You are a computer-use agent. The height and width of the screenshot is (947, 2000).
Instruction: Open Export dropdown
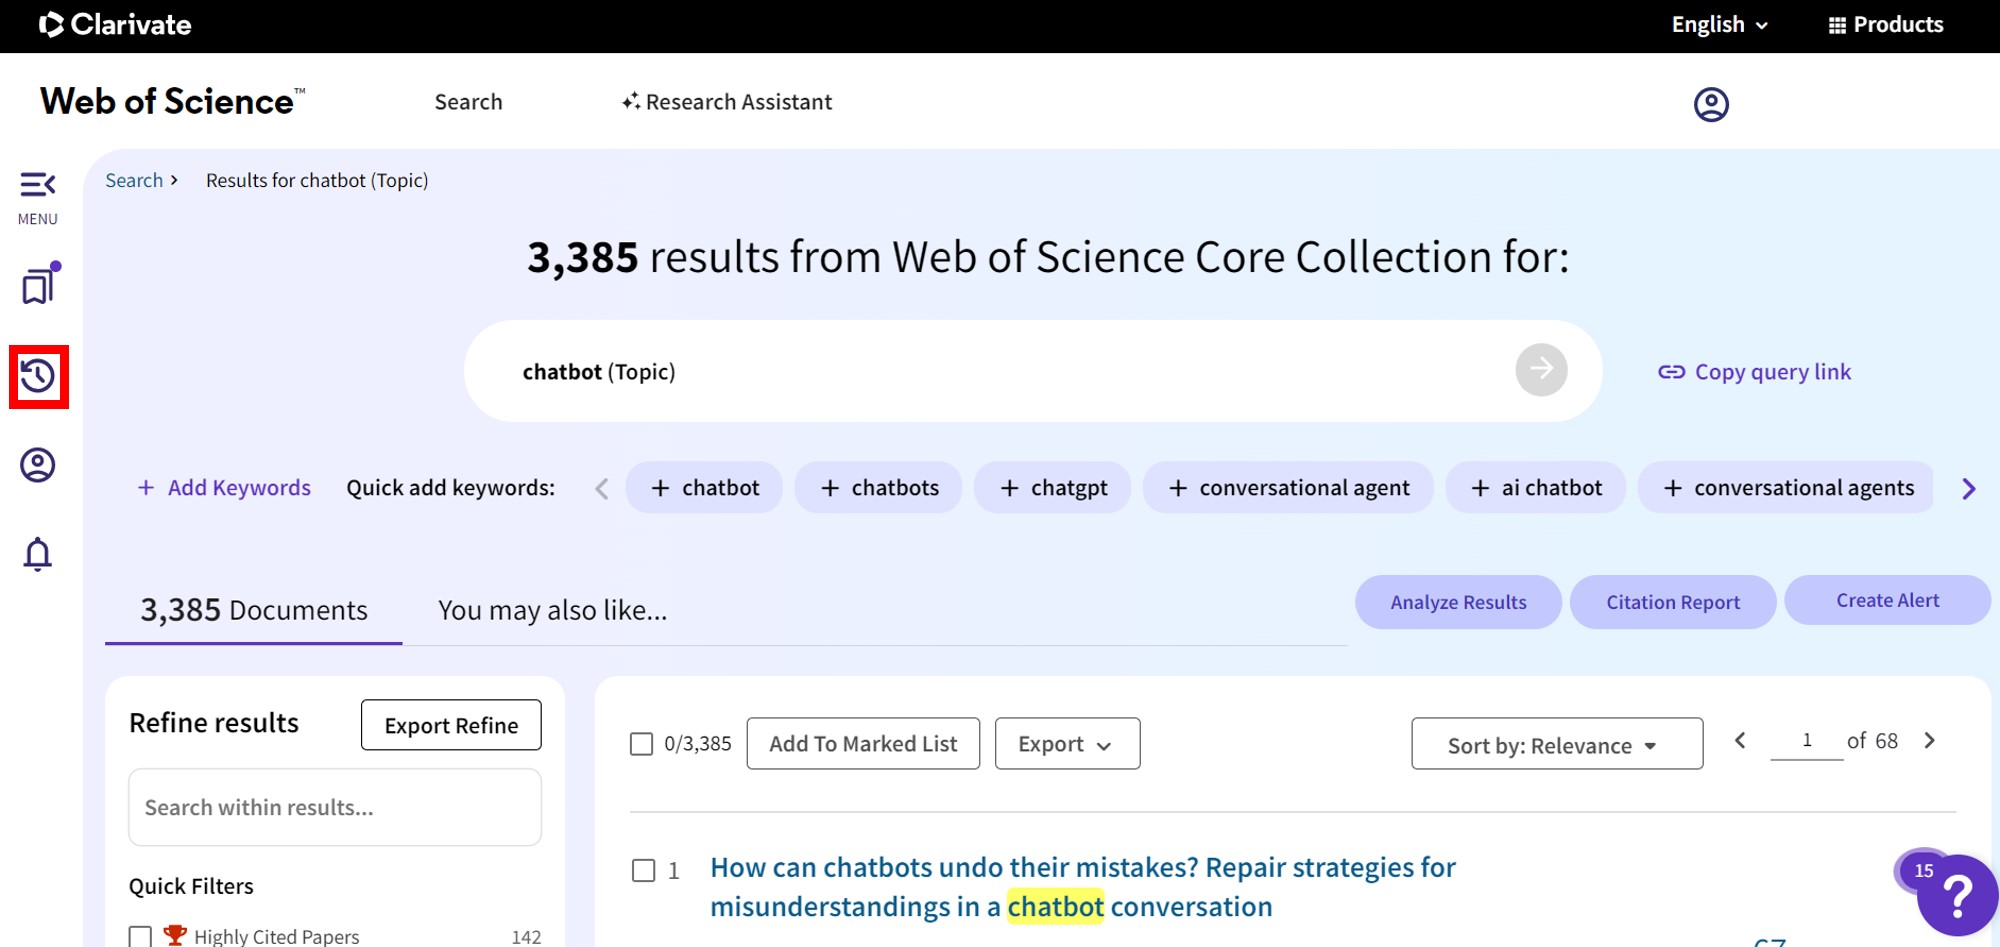click(x=1067, y=743)
